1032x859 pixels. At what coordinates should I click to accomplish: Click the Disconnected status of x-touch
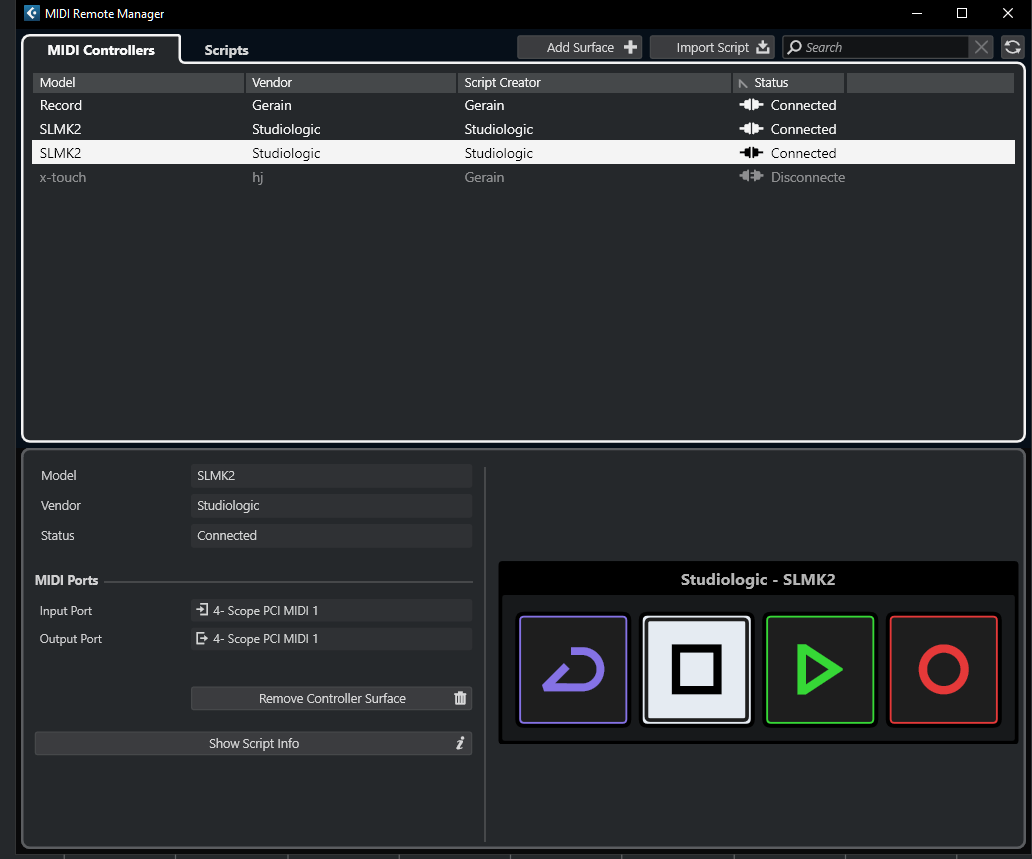point(808,177)
